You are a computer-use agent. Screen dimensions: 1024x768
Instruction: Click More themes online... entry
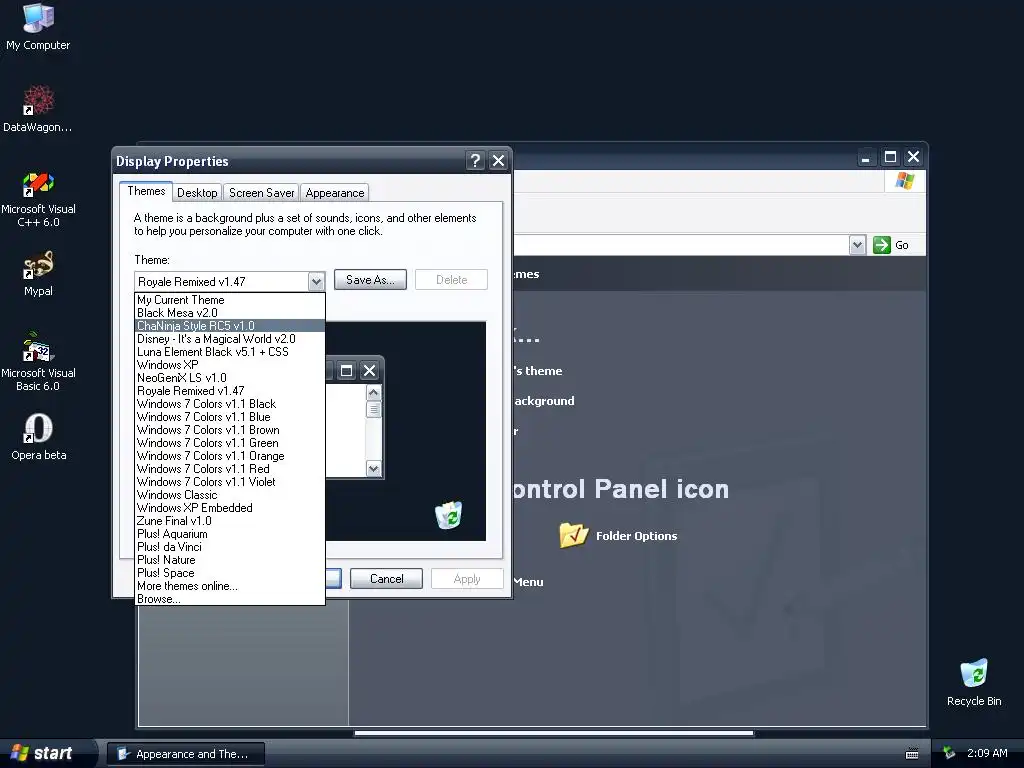(230, 586)
